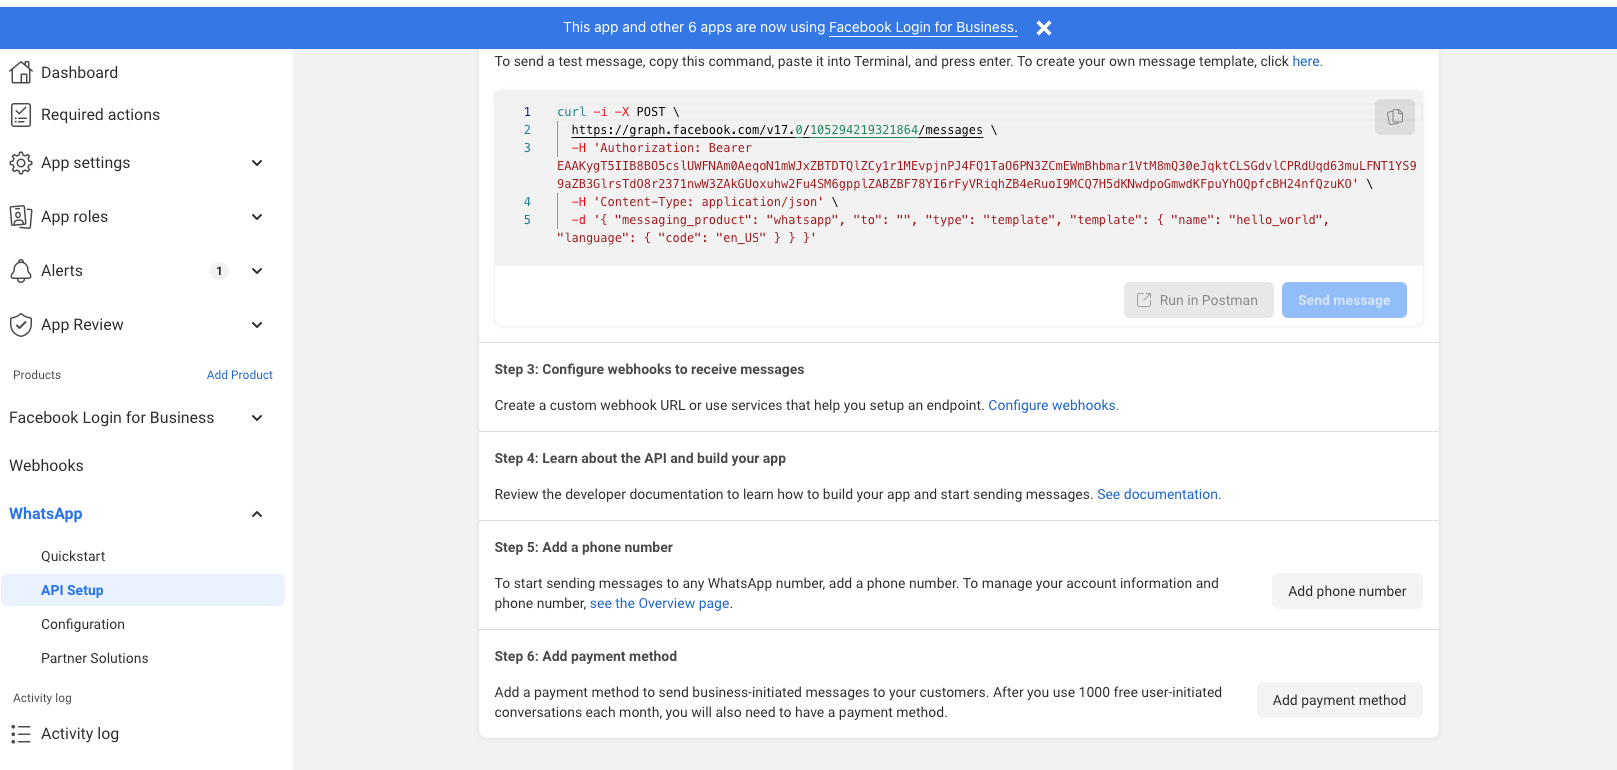This screenshot has width=1617, height=770.
Task: Open the Facebook Login for Business banner link
Action: pos(923,27)
